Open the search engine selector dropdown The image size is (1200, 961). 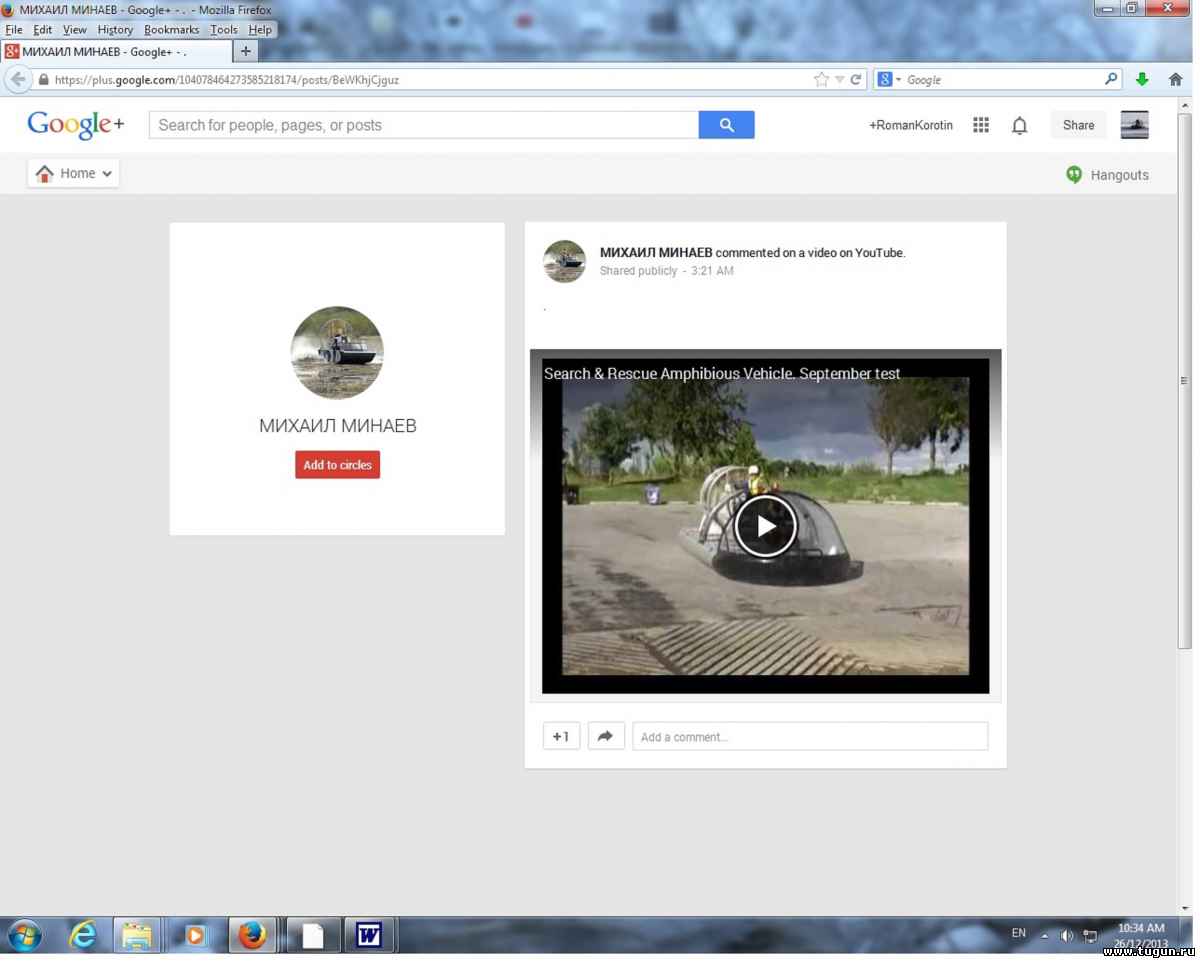[887, 79]
